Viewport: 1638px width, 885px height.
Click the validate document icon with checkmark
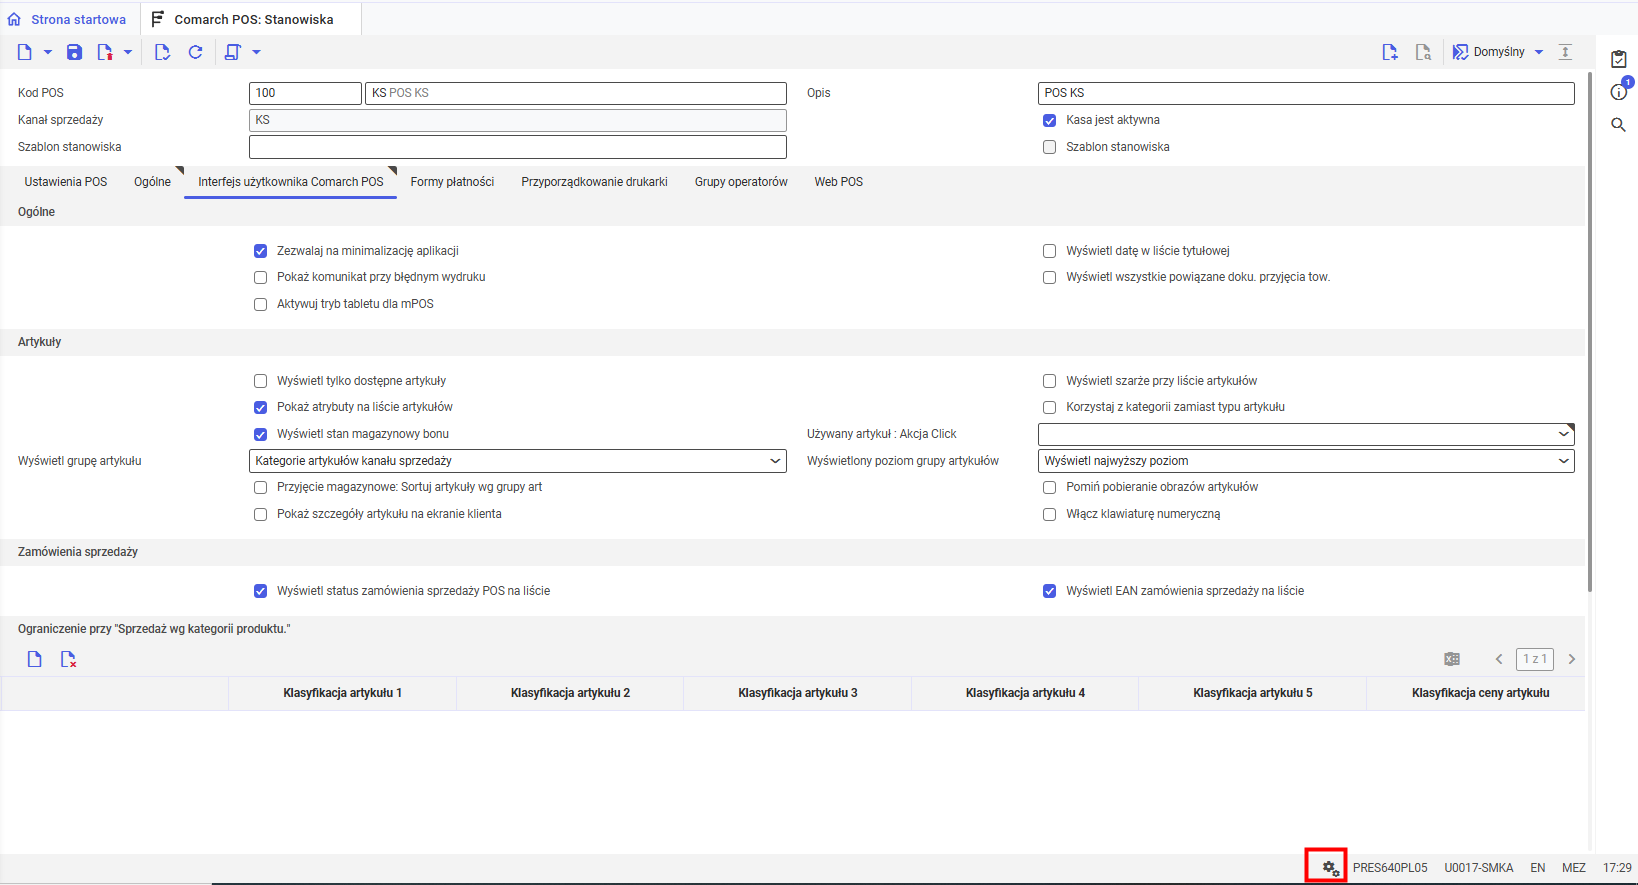point(162,52)
